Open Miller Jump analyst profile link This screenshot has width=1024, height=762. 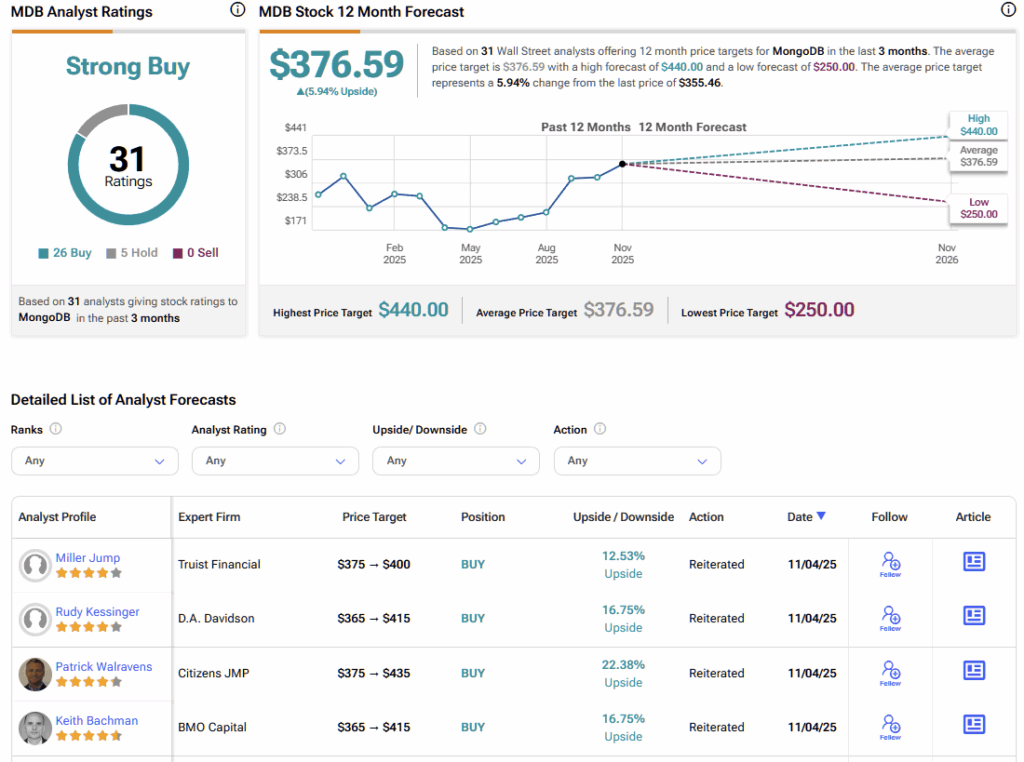pos(88,558)
